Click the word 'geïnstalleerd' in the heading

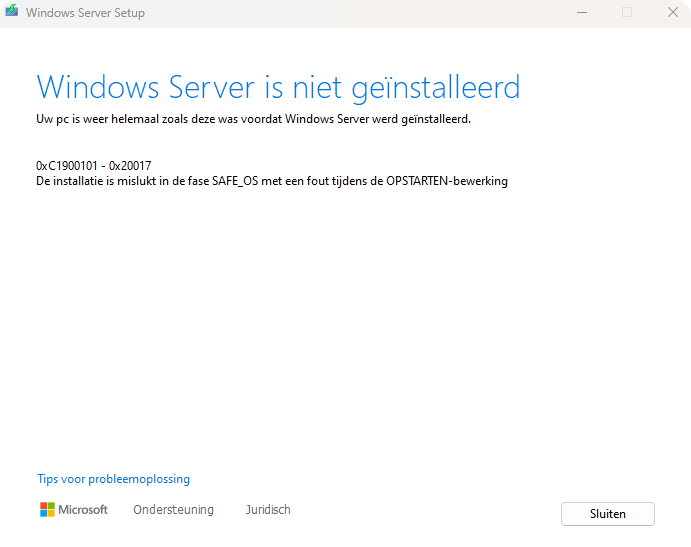[440, 86]
